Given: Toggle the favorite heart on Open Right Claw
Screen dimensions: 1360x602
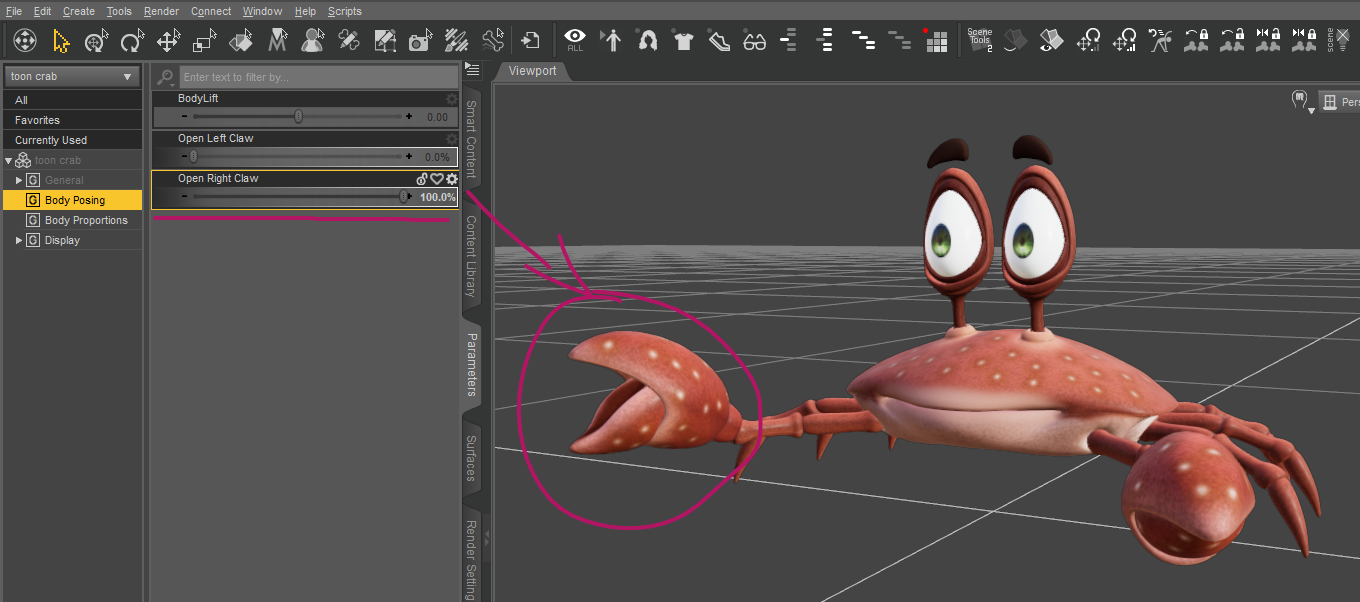Looking at the screenshot, I should tap(437, 178).
